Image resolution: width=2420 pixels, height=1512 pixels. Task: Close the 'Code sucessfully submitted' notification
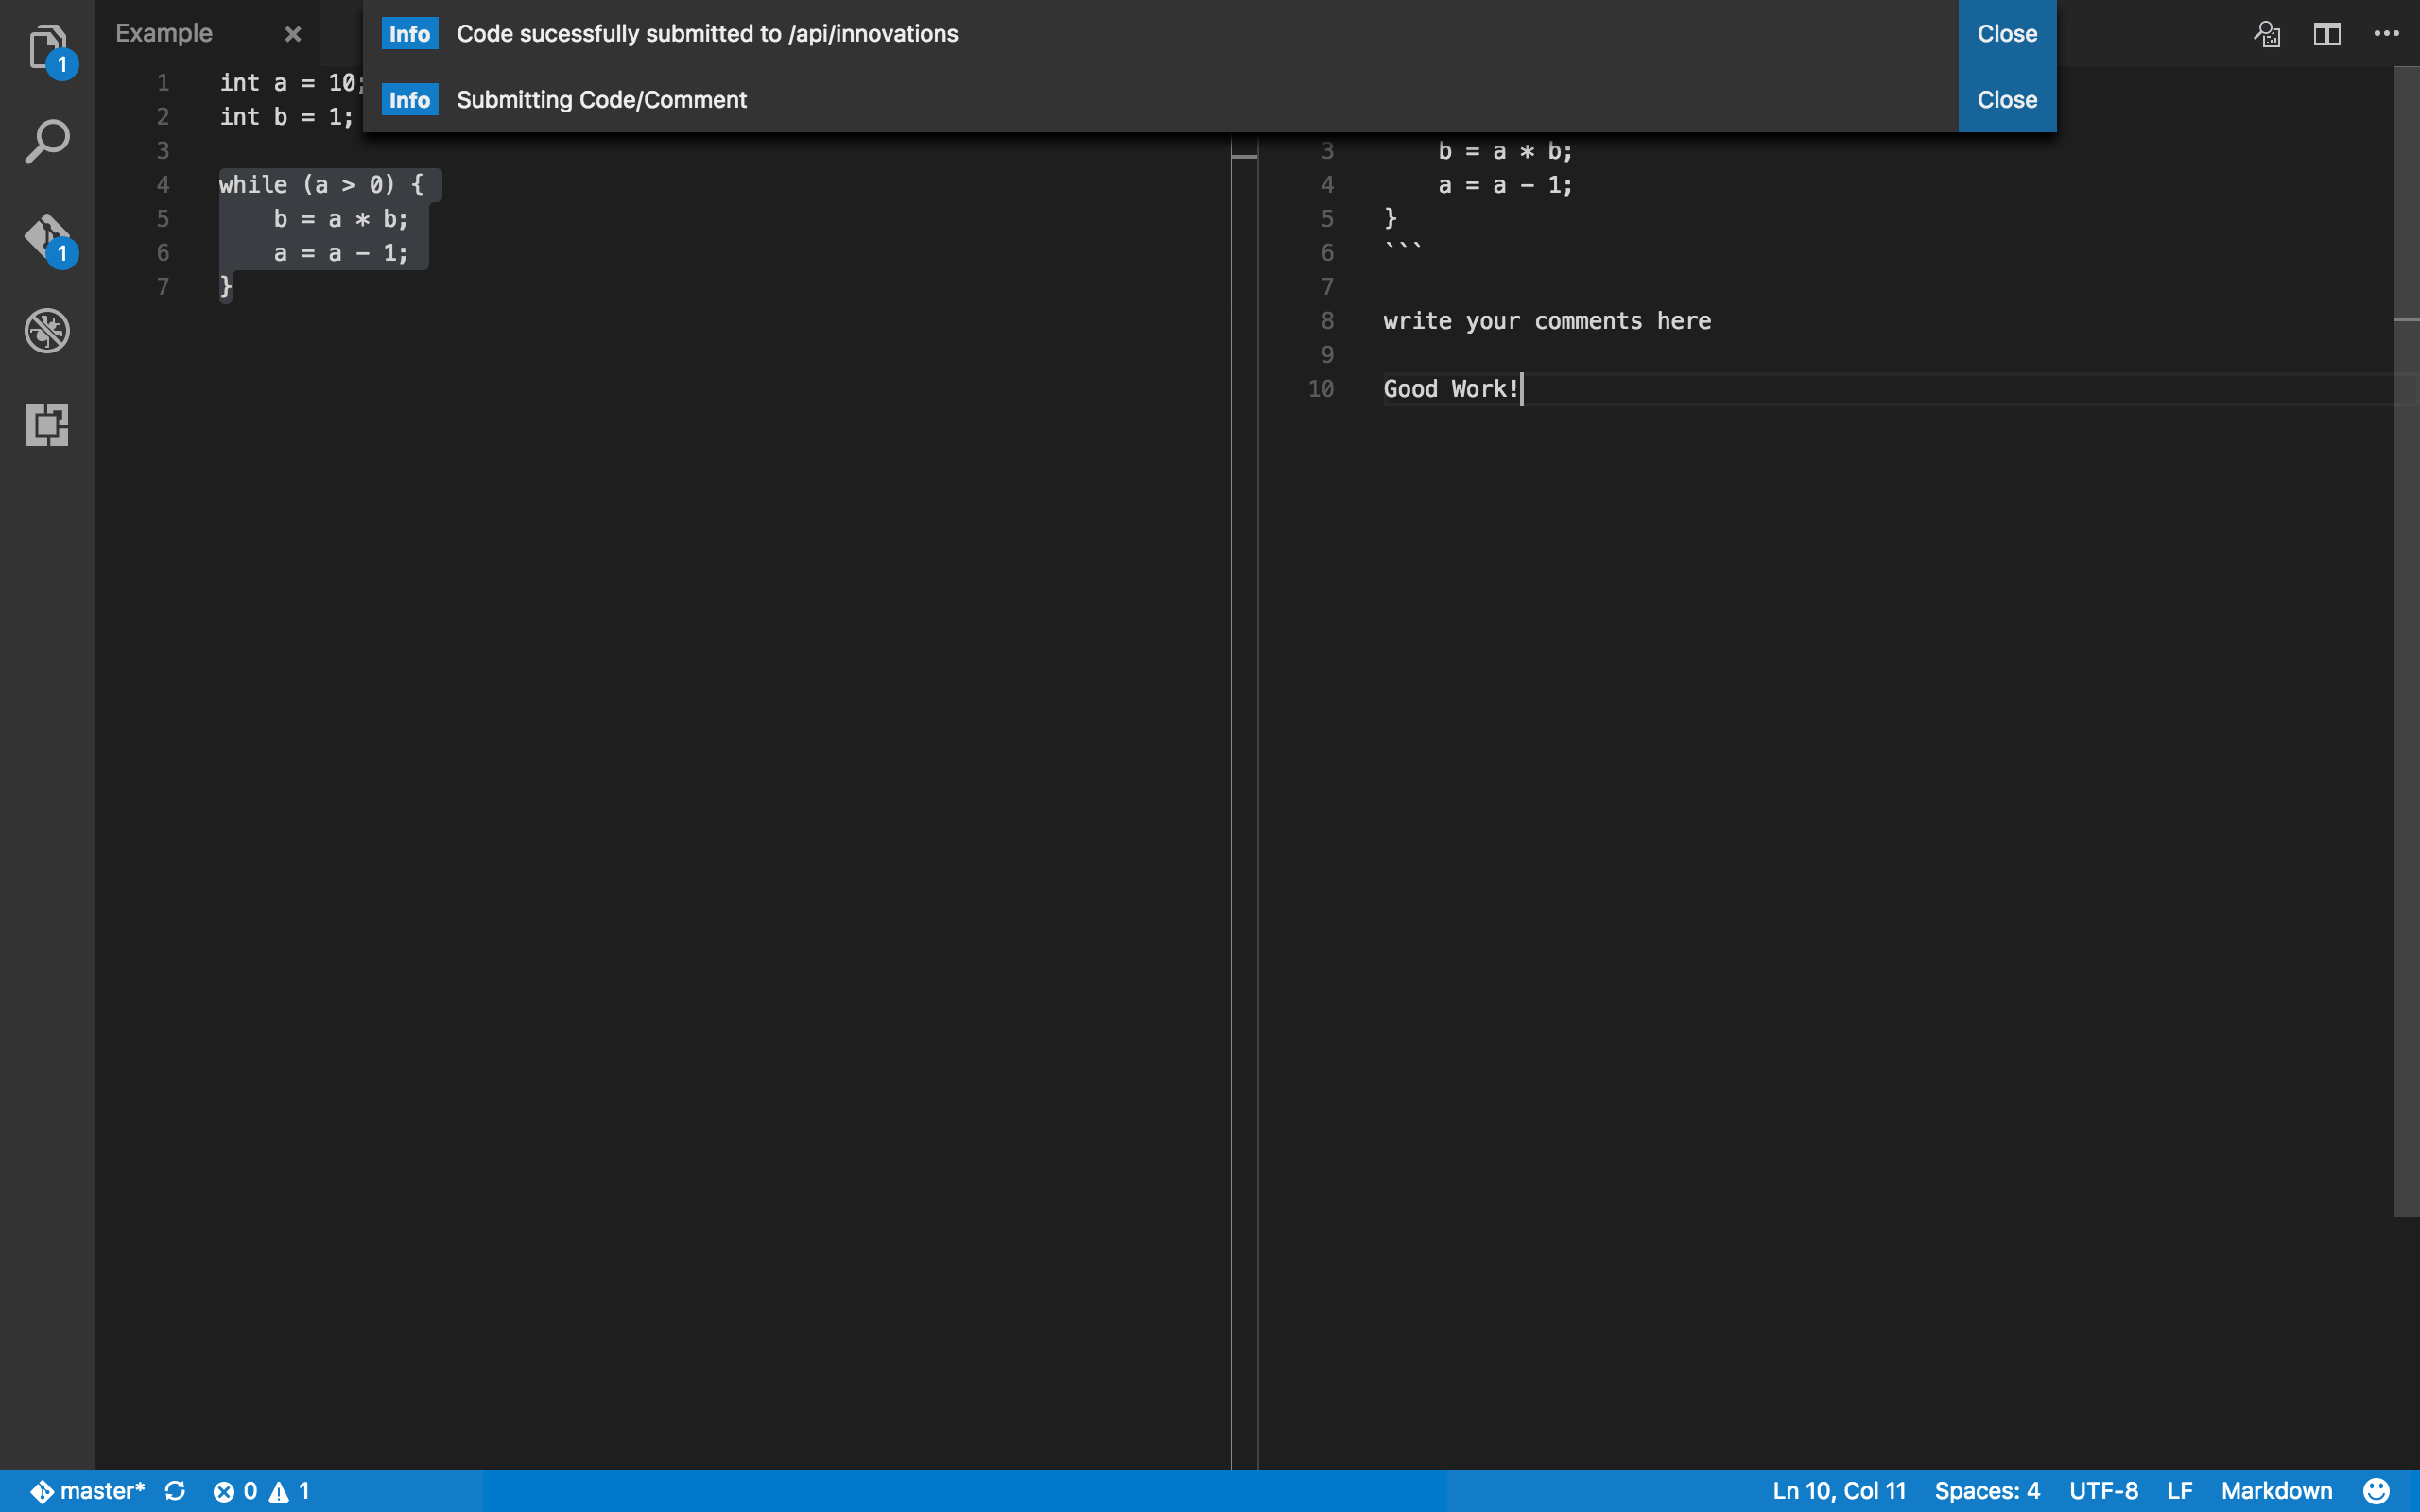point(2006,33)
